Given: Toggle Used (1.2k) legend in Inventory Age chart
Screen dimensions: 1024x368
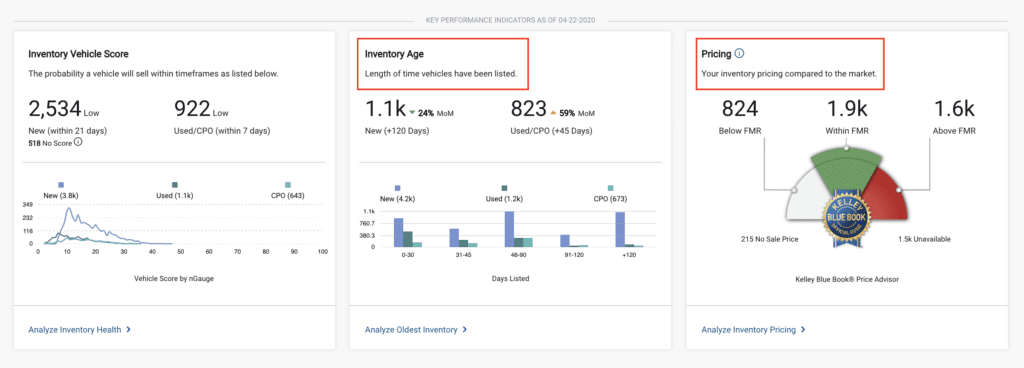Looking at the screenshot, I should [504, 193].
